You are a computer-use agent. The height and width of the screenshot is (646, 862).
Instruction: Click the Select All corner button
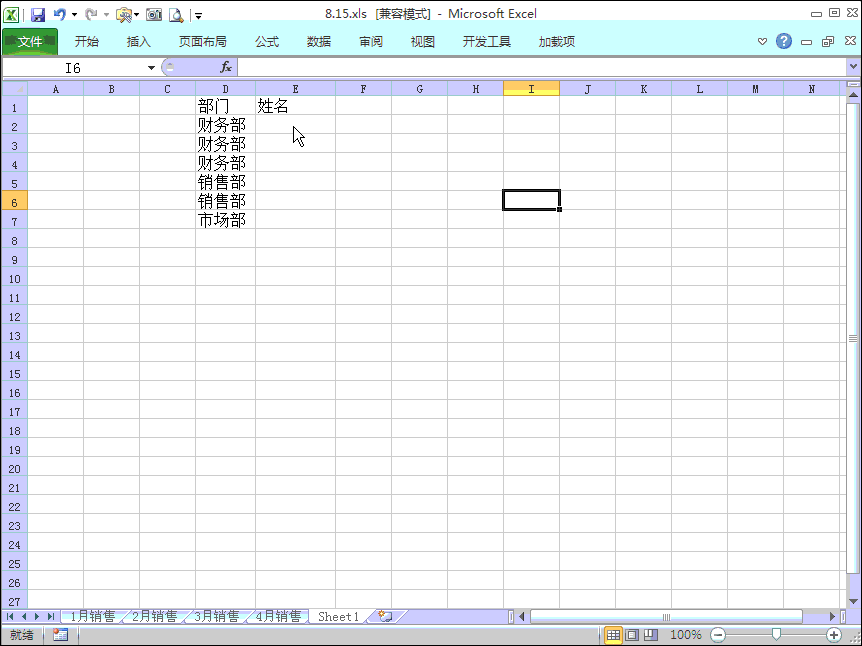[x=15, y=89]
